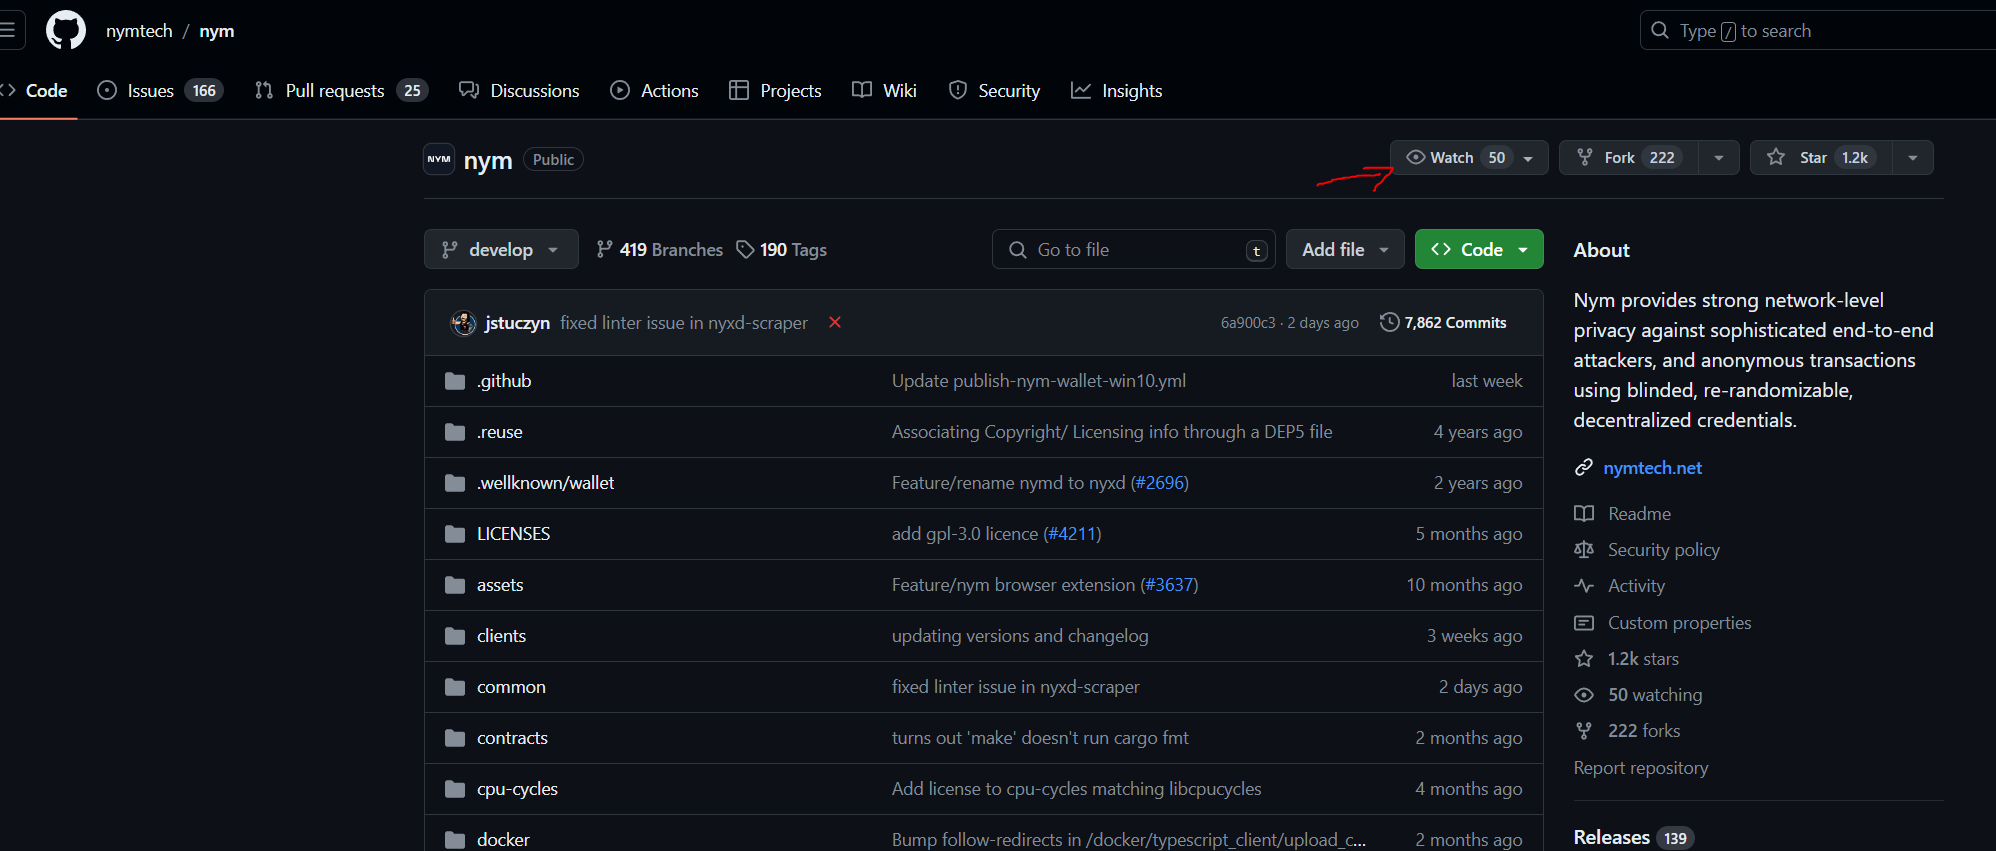This screenshot has width=1996, height=851.
Task: Click the search magnifier icon in header
Action: pyautogui.click(x=1660, y=30)
